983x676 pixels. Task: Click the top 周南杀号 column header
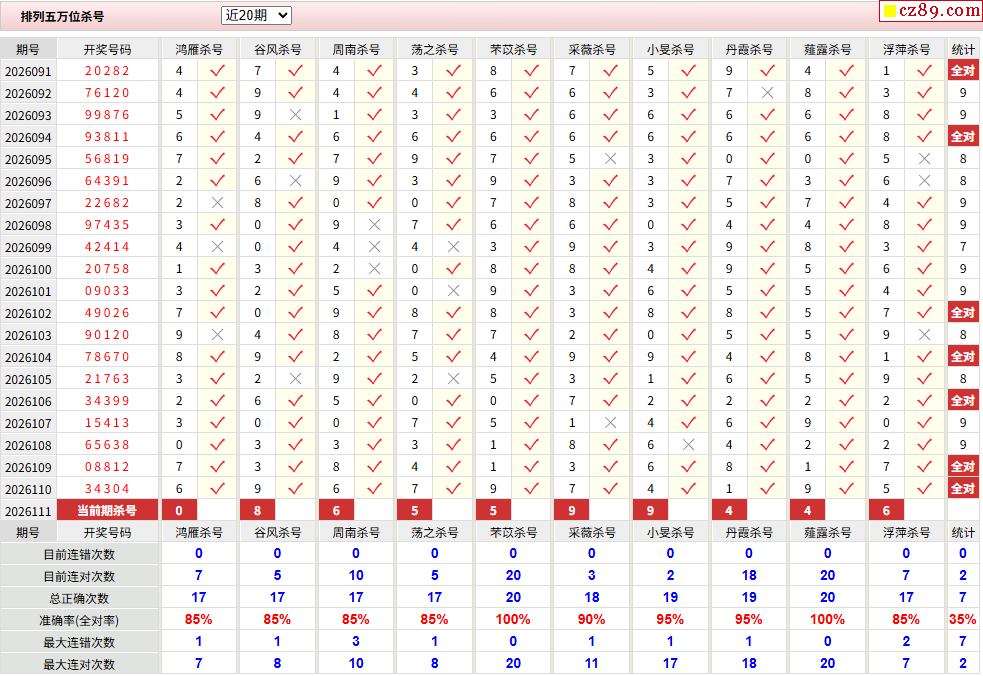coord(356,50)
